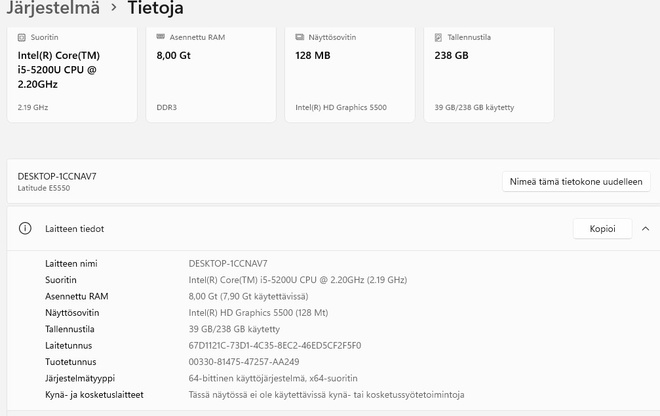This screenshot has height=416, width=660.
Task: Click the Suoritin row label in device details
Action: [x=61, y=280]
